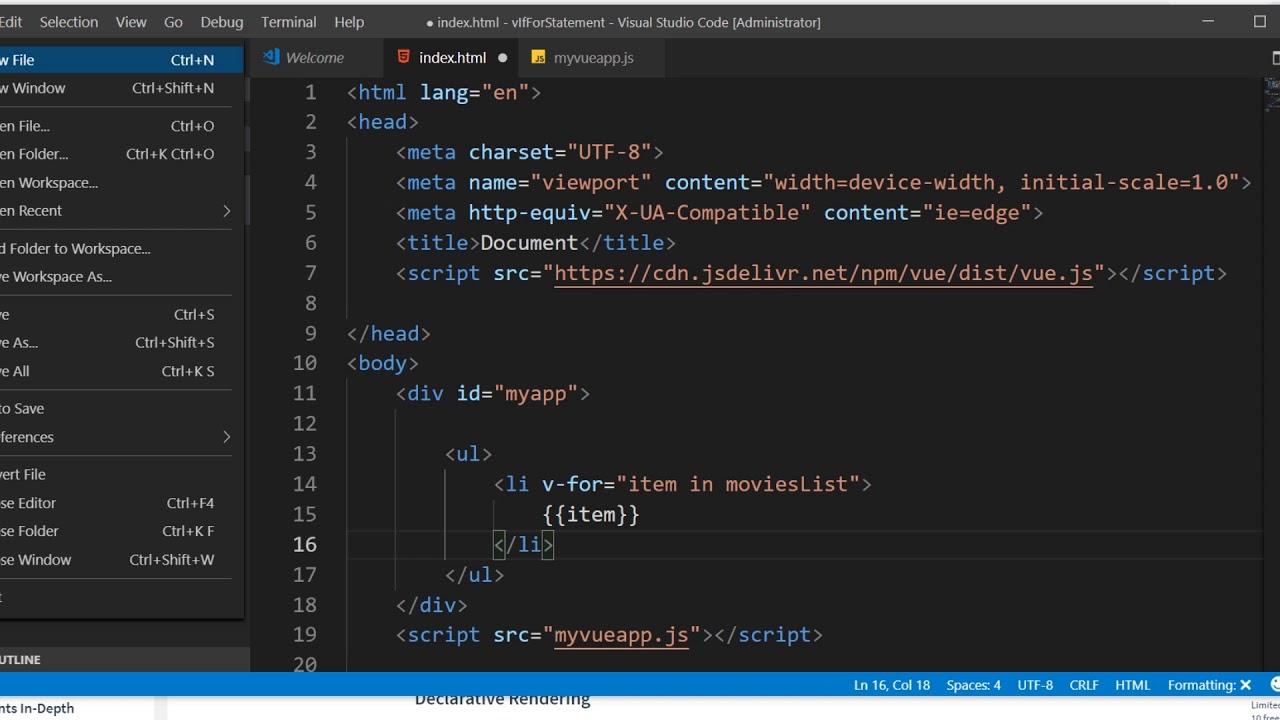Image resolution: width=1280 pixels, height=720 pixels.
Task: Expand Preferences submenu arrow
Action: pos(226,437)
